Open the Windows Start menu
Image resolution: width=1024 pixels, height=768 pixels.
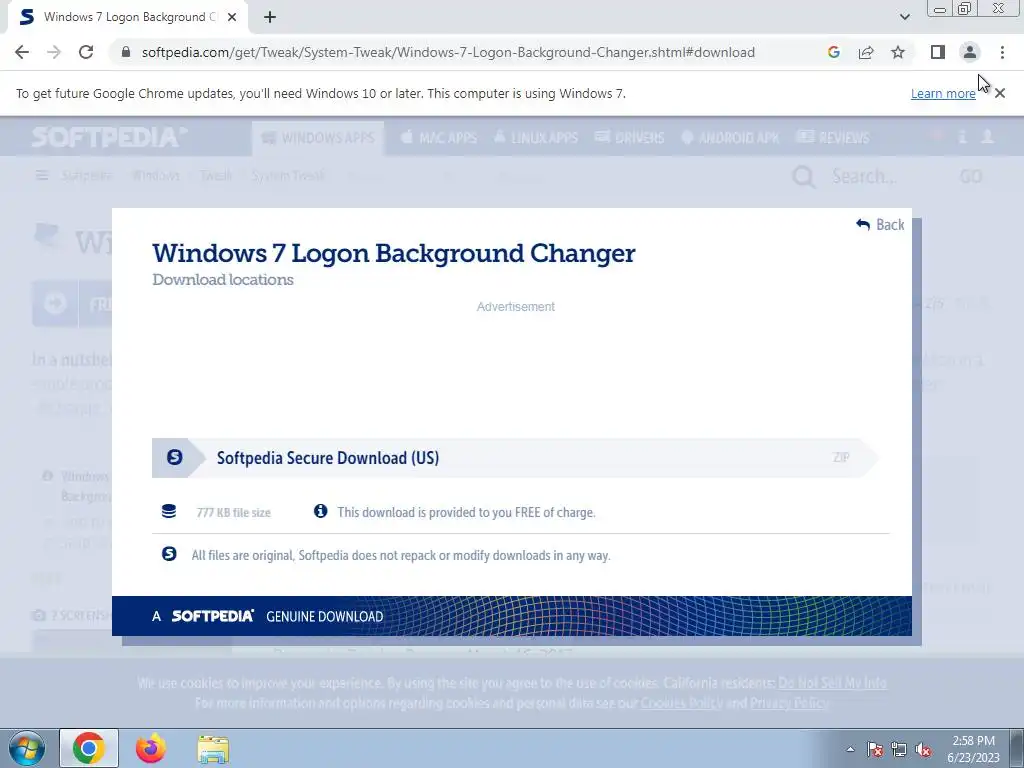26,748
